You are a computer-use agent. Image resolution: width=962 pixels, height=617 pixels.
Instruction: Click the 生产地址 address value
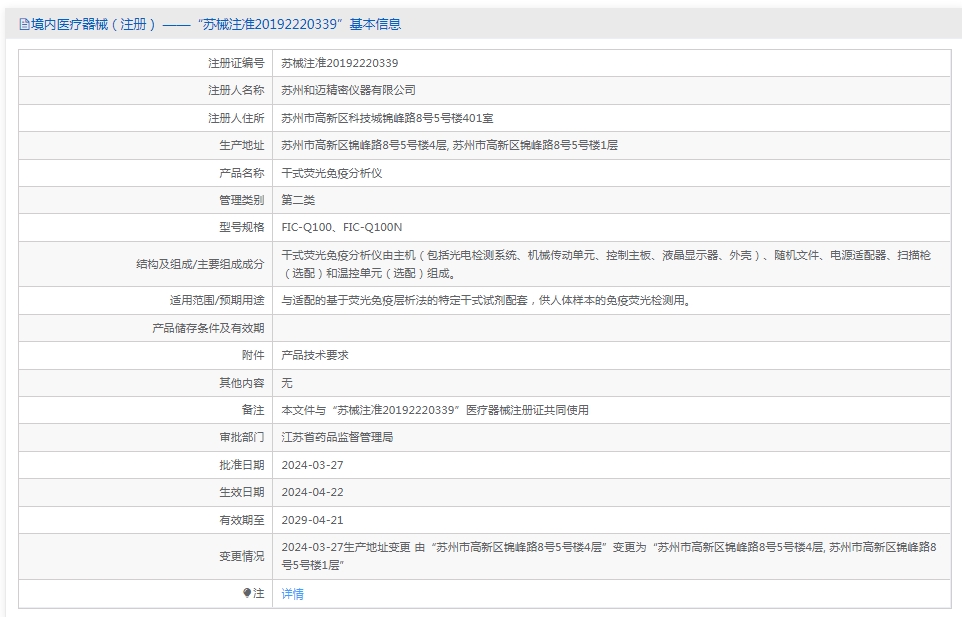[x=450, y=145]
